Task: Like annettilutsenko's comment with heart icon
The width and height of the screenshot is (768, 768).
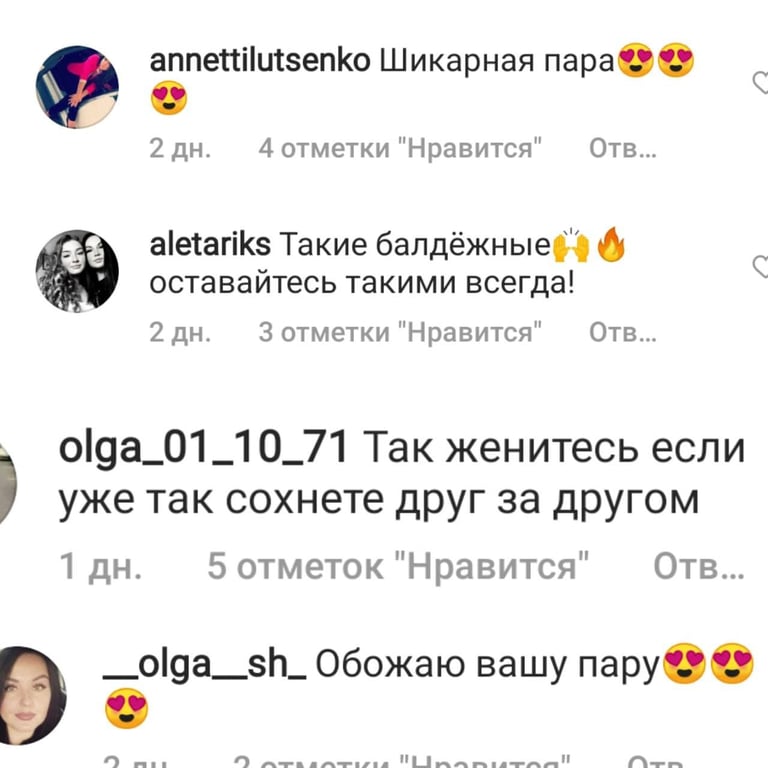Action: coord(761,82)
